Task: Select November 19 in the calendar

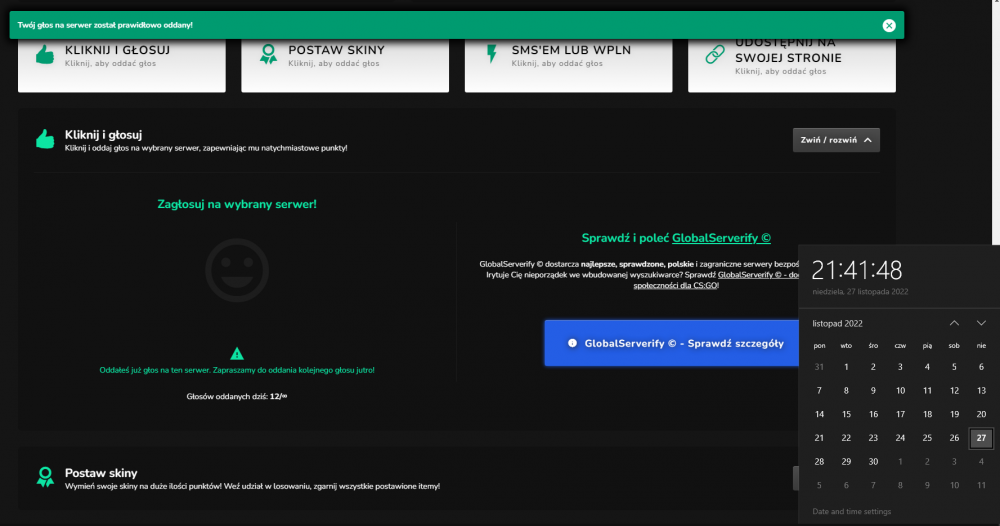Action: (954, 414)
